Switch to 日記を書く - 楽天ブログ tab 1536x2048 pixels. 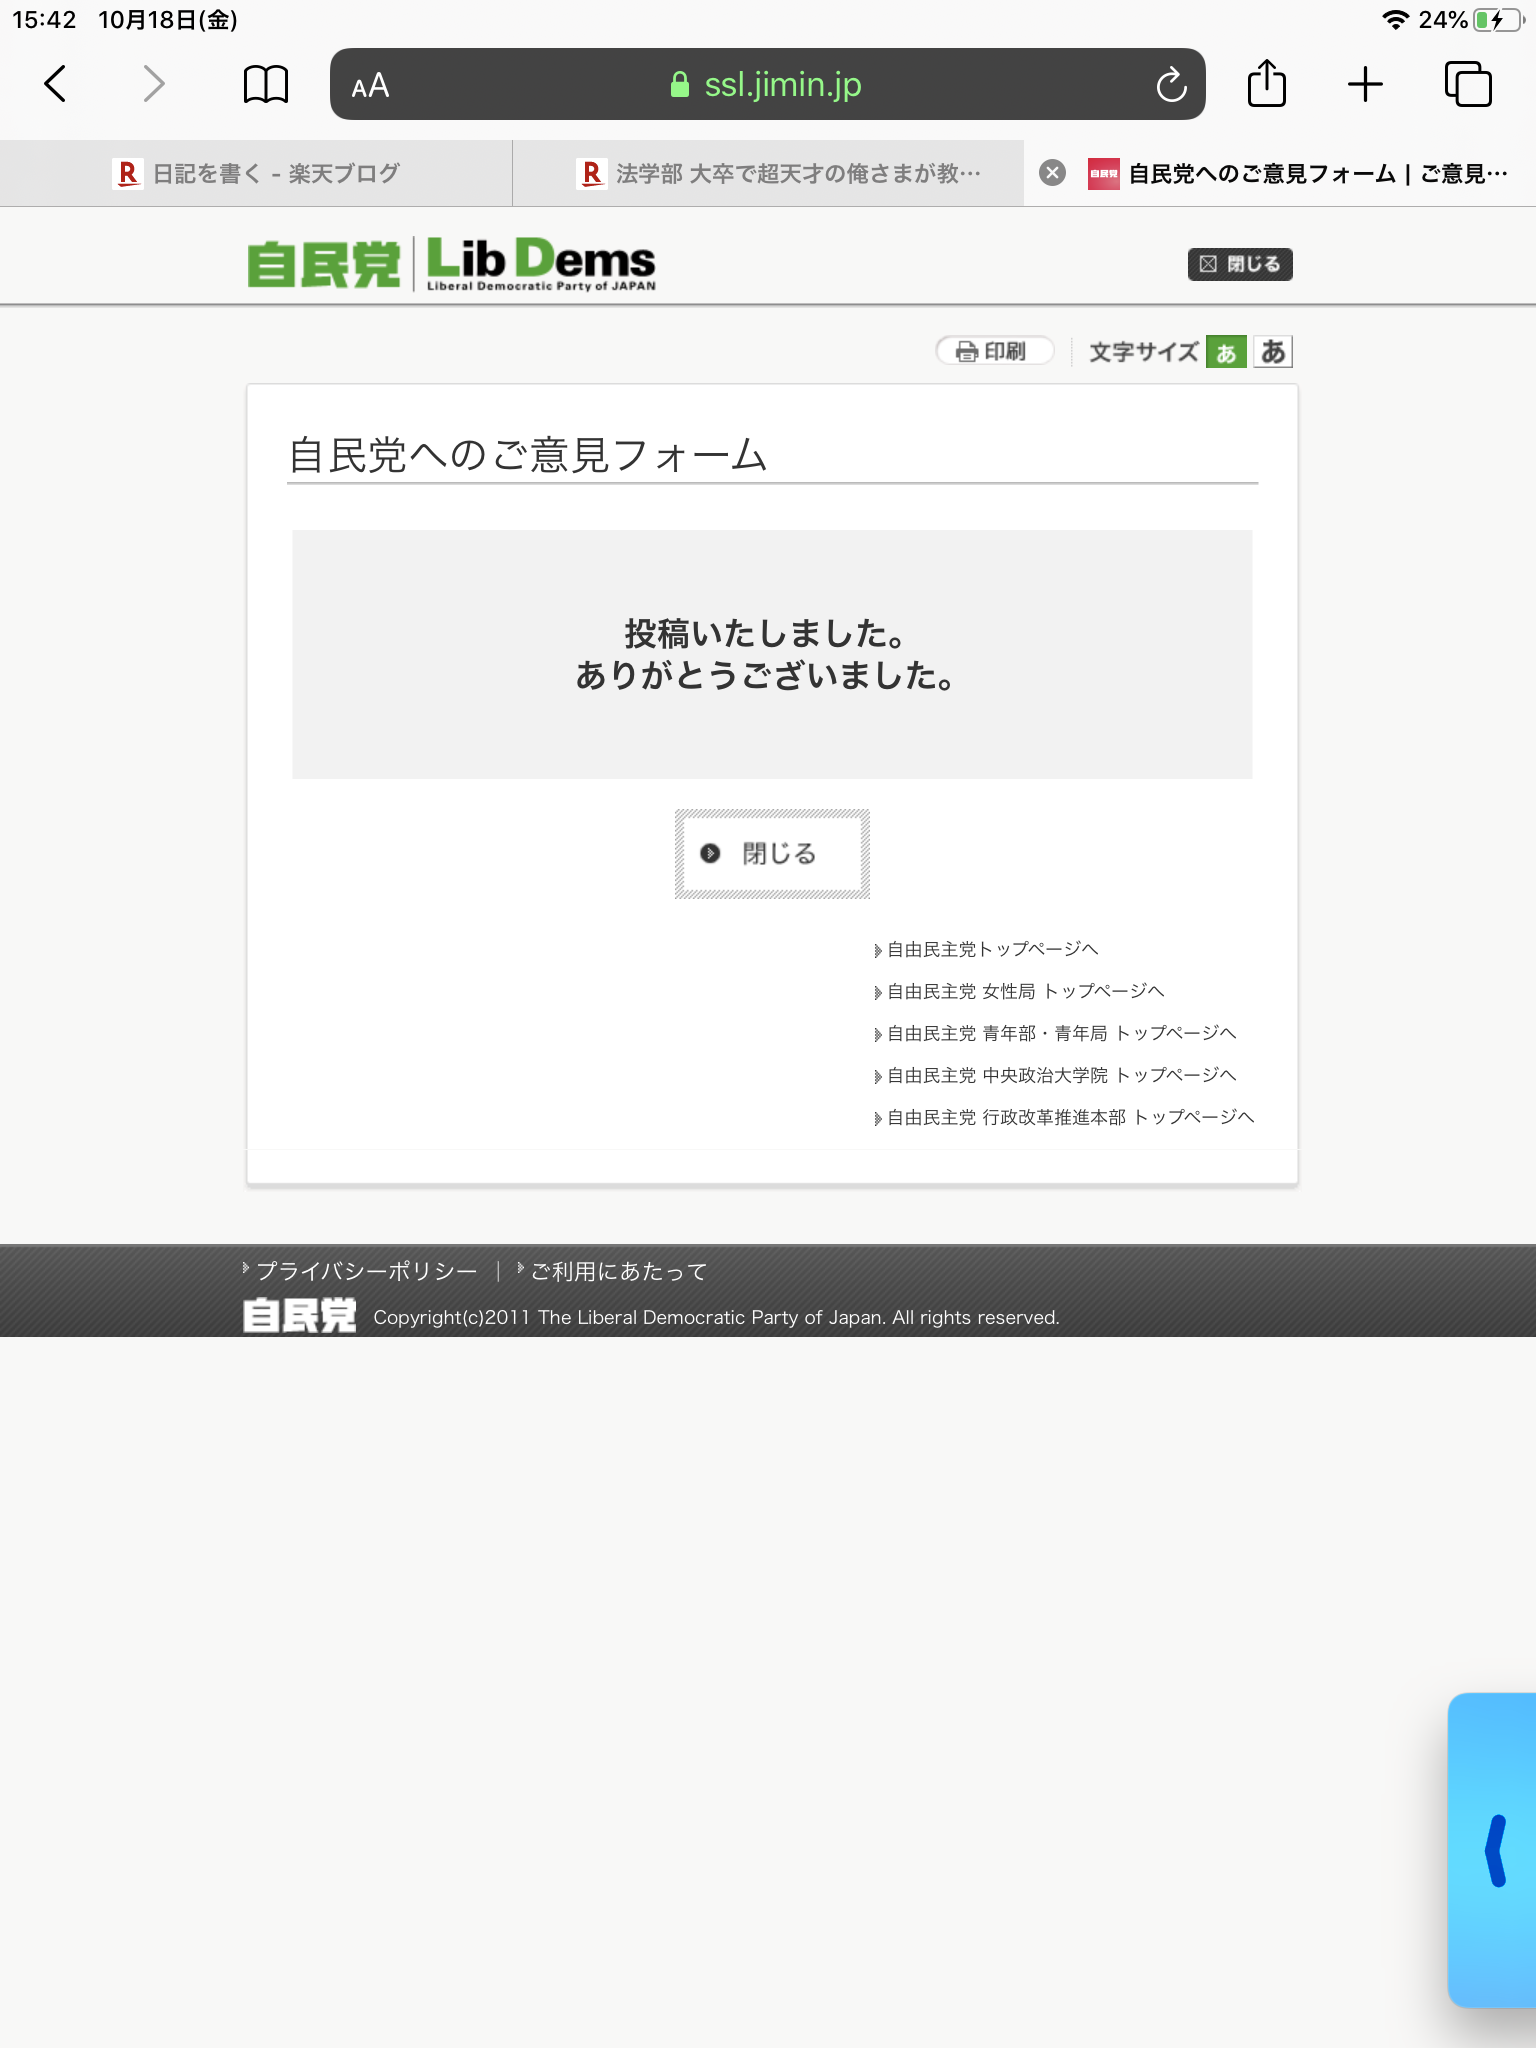click(x=256, y=173)
